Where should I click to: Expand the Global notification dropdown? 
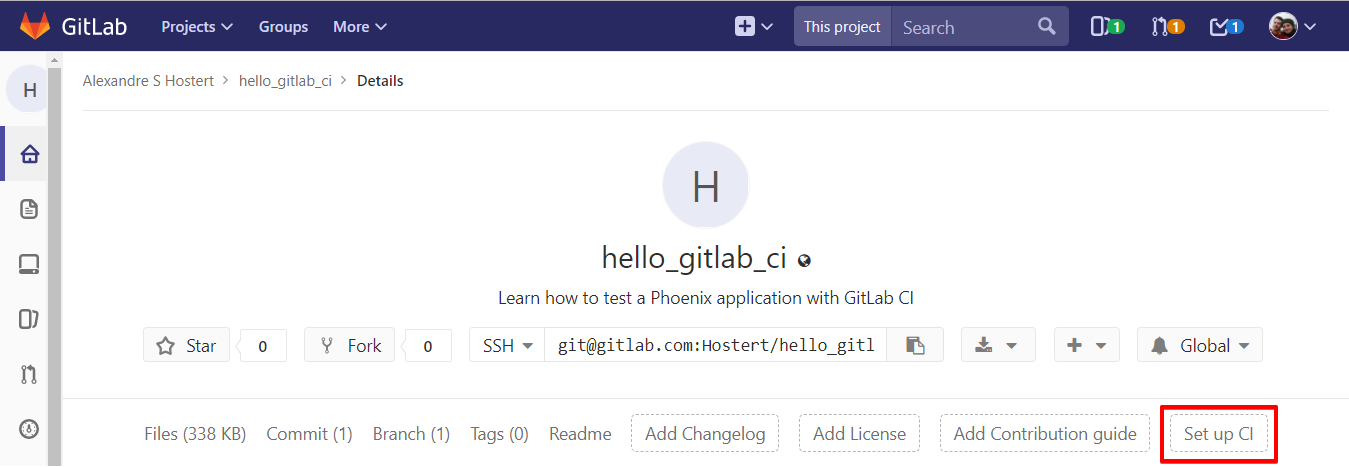coord(1200,345)
